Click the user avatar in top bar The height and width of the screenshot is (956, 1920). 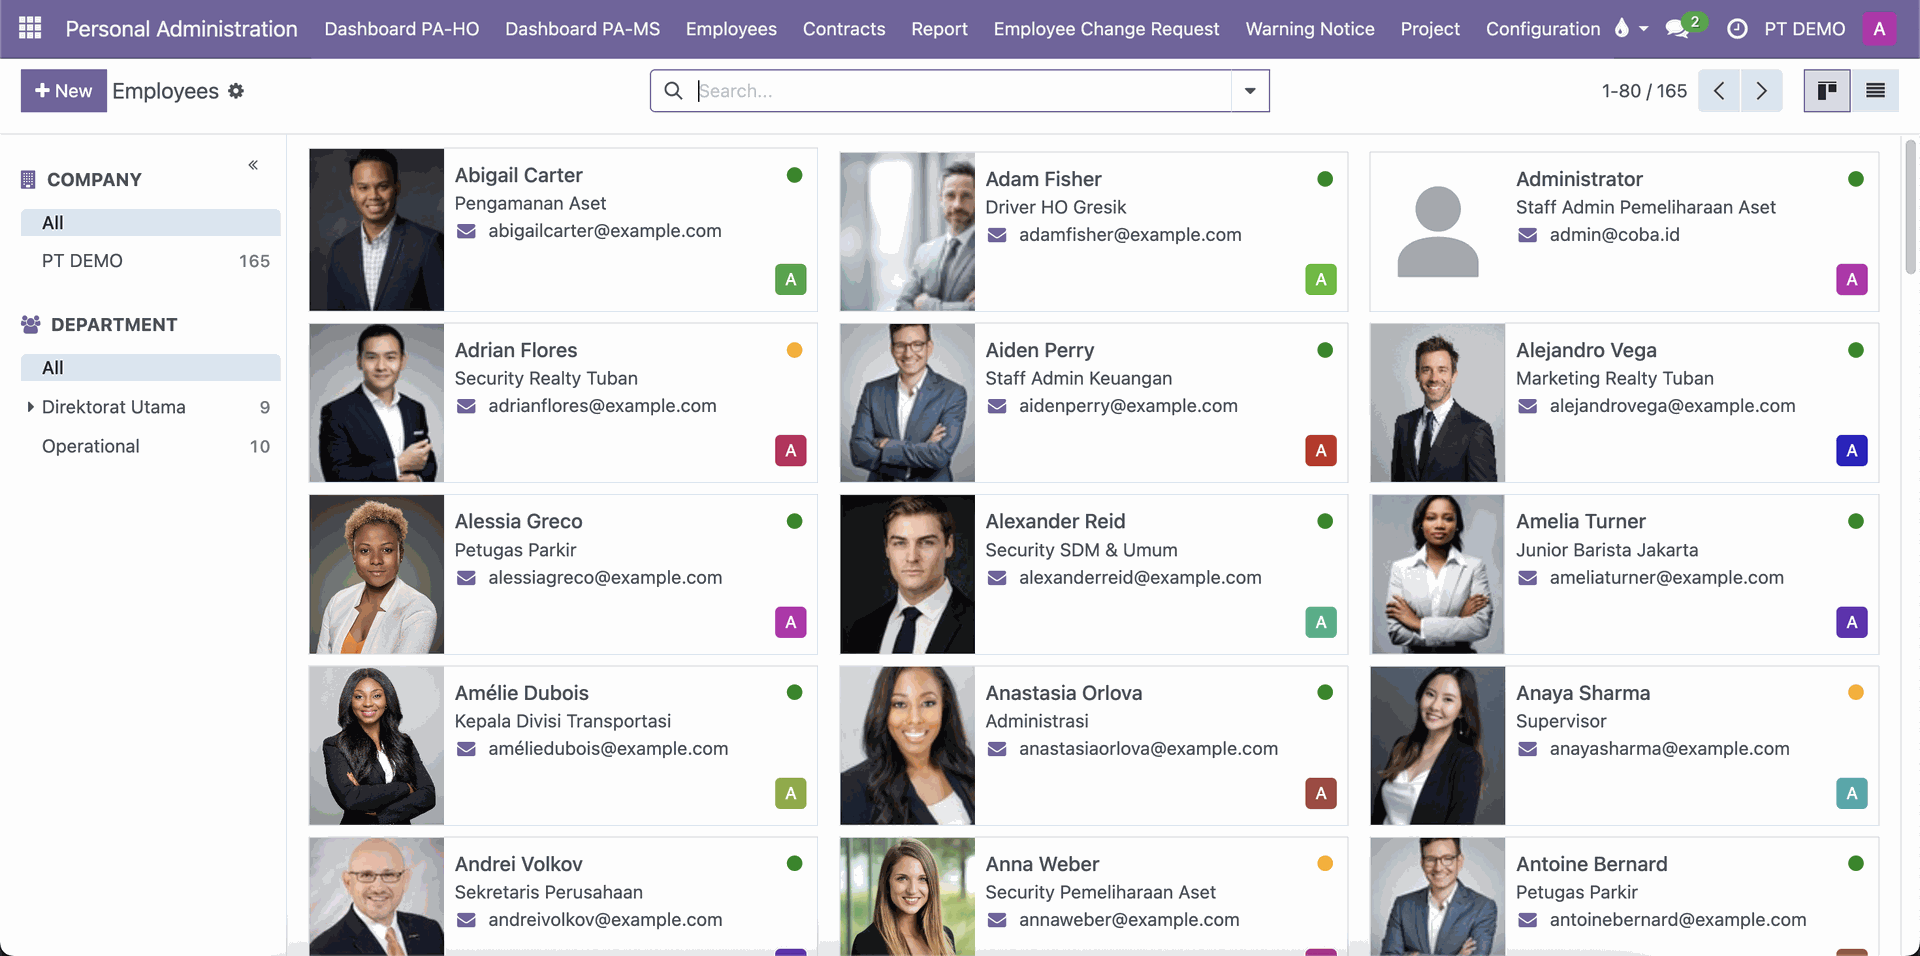point(1879,29)
